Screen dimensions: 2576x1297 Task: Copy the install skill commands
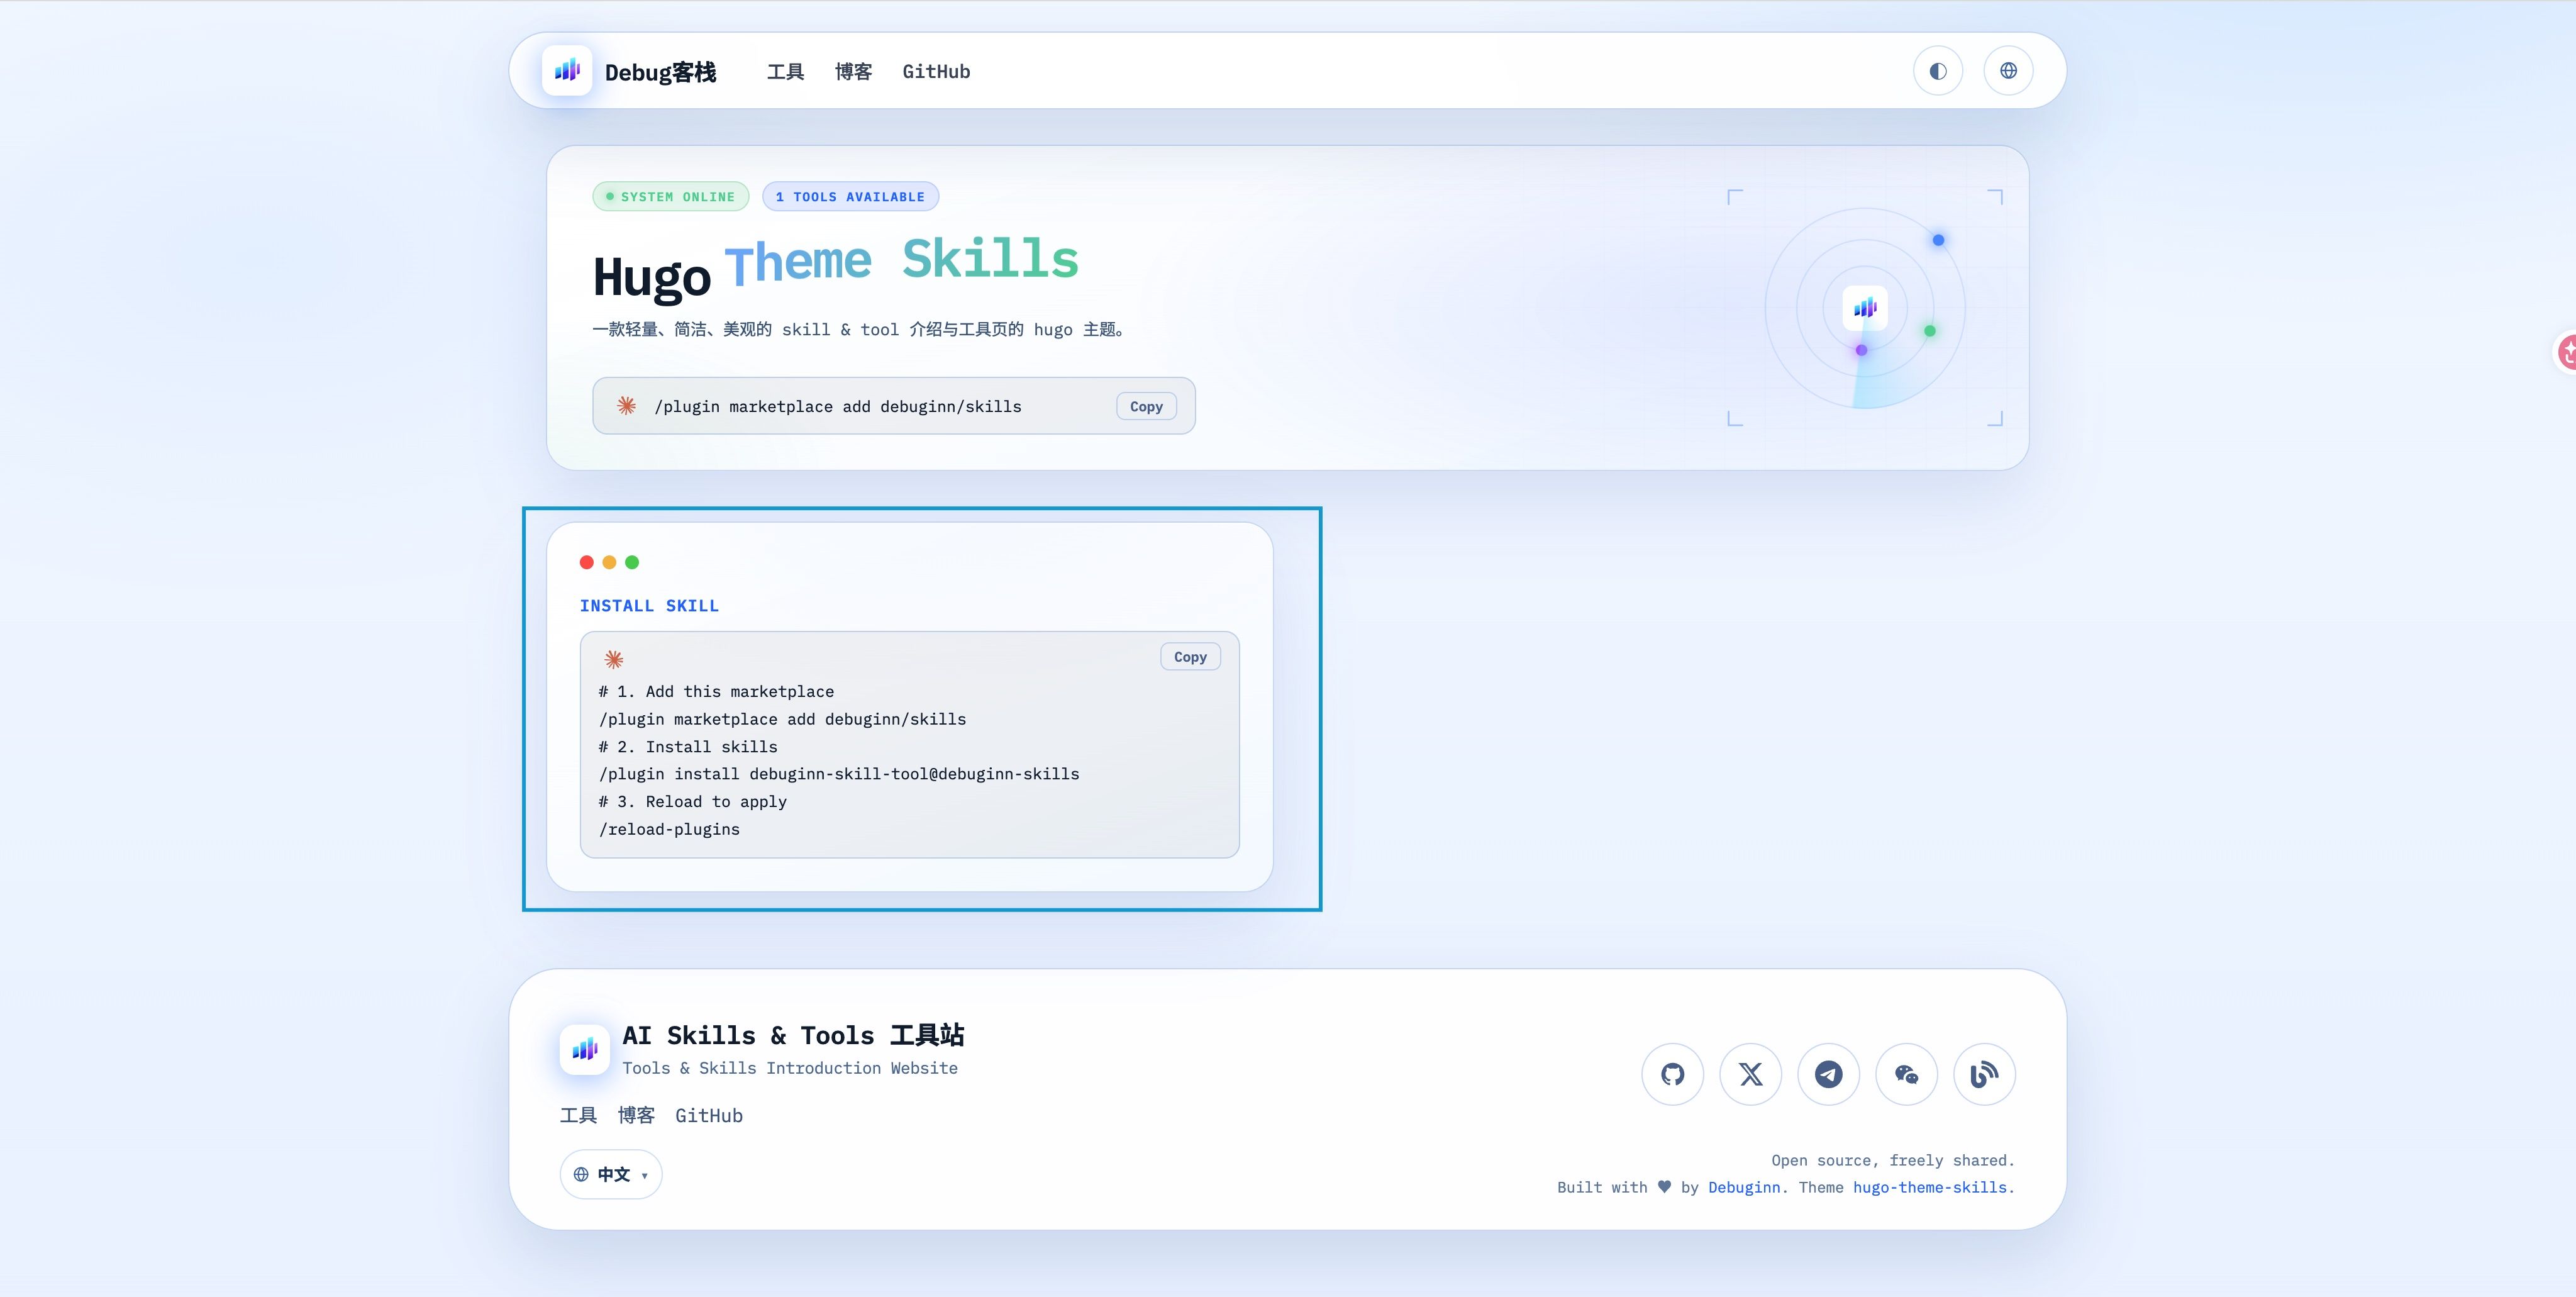click(x=1190, y=656)
